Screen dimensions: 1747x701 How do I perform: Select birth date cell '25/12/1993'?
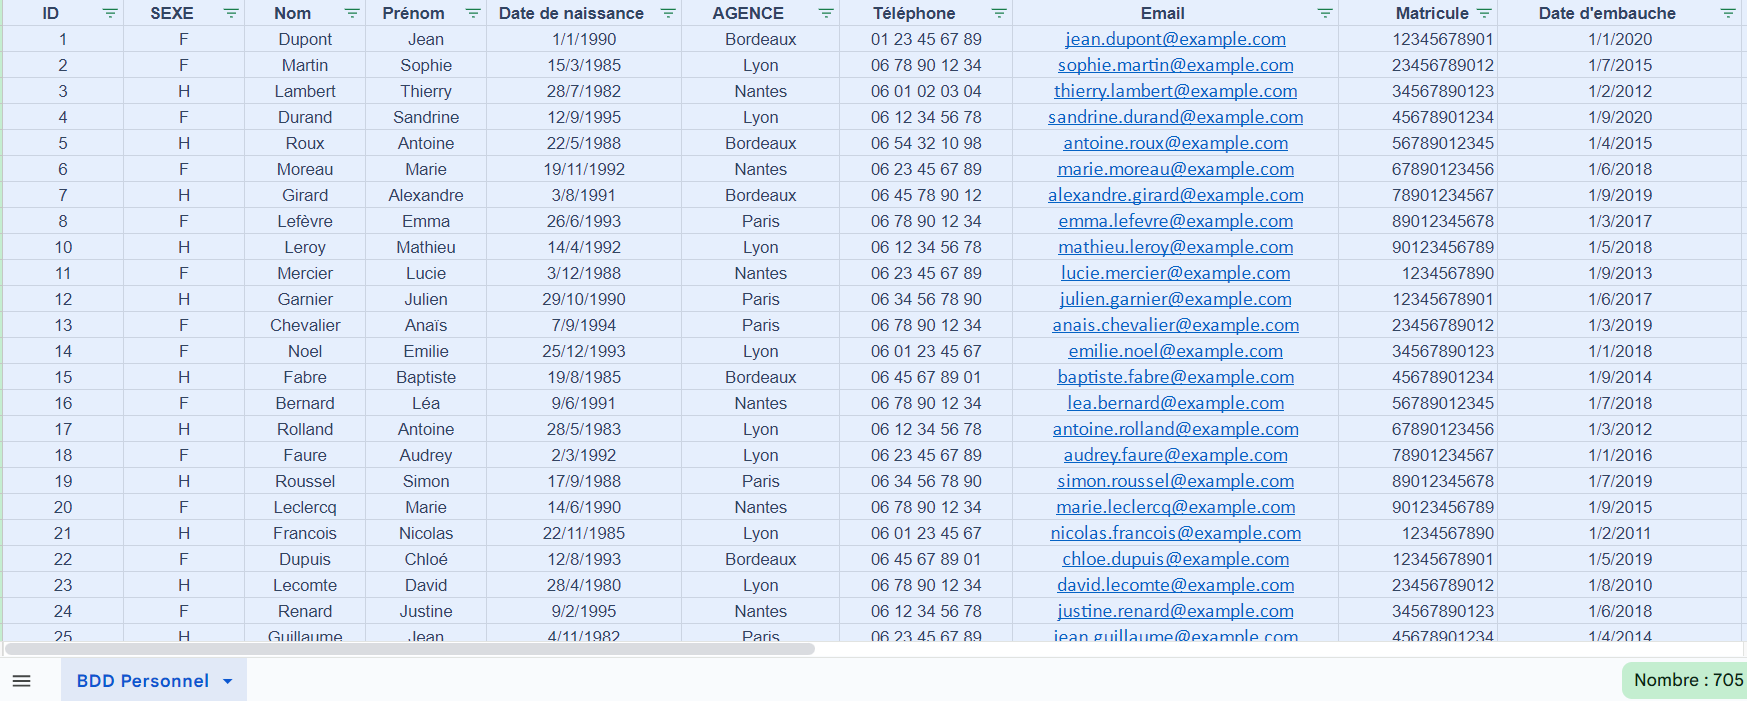584,351
